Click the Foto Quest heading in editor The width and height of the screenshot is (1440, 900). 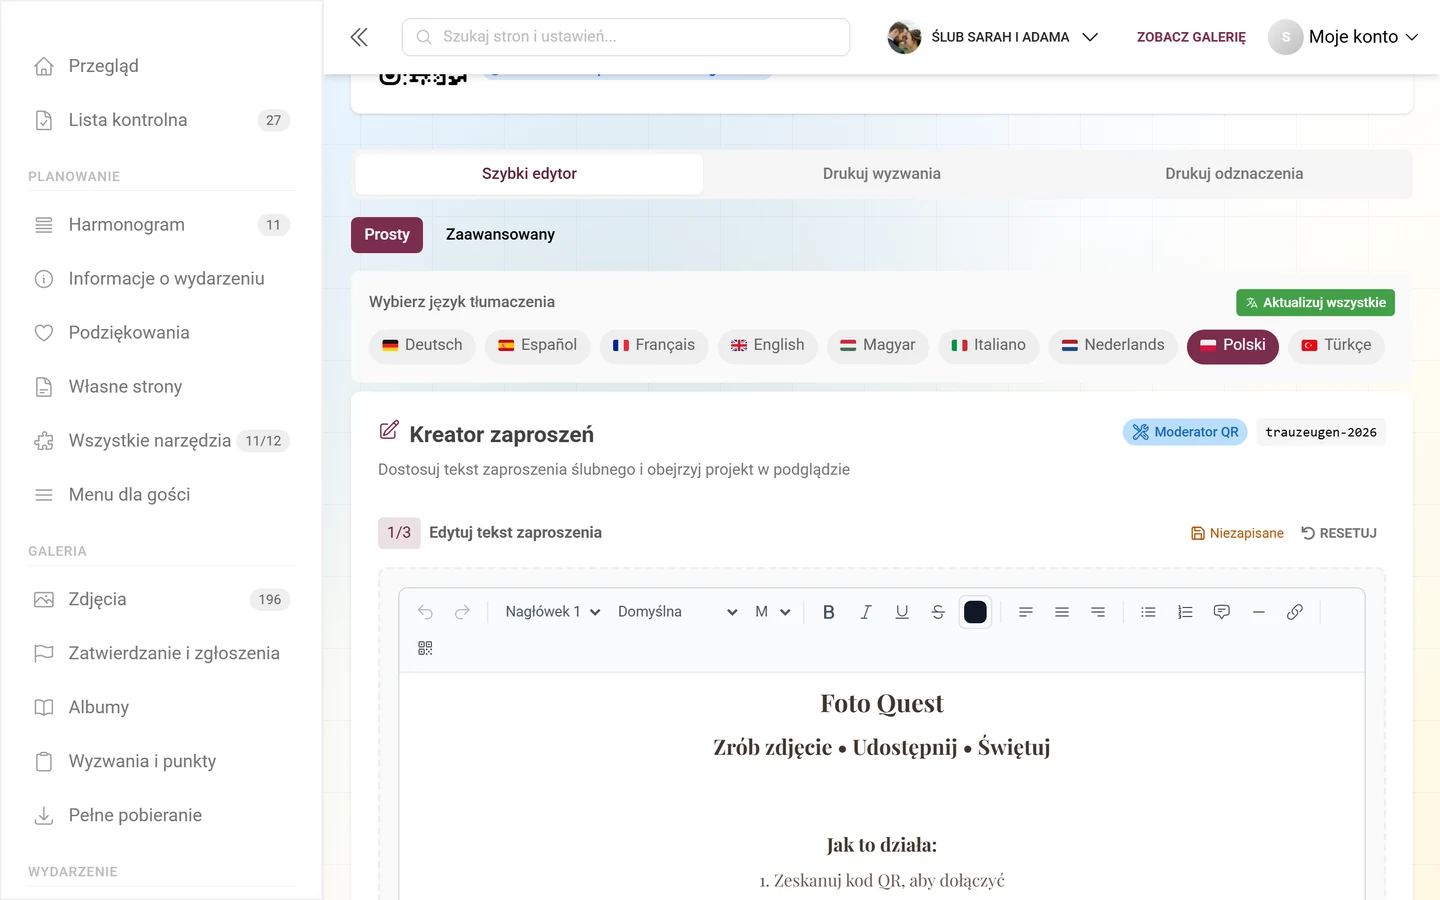882,704
